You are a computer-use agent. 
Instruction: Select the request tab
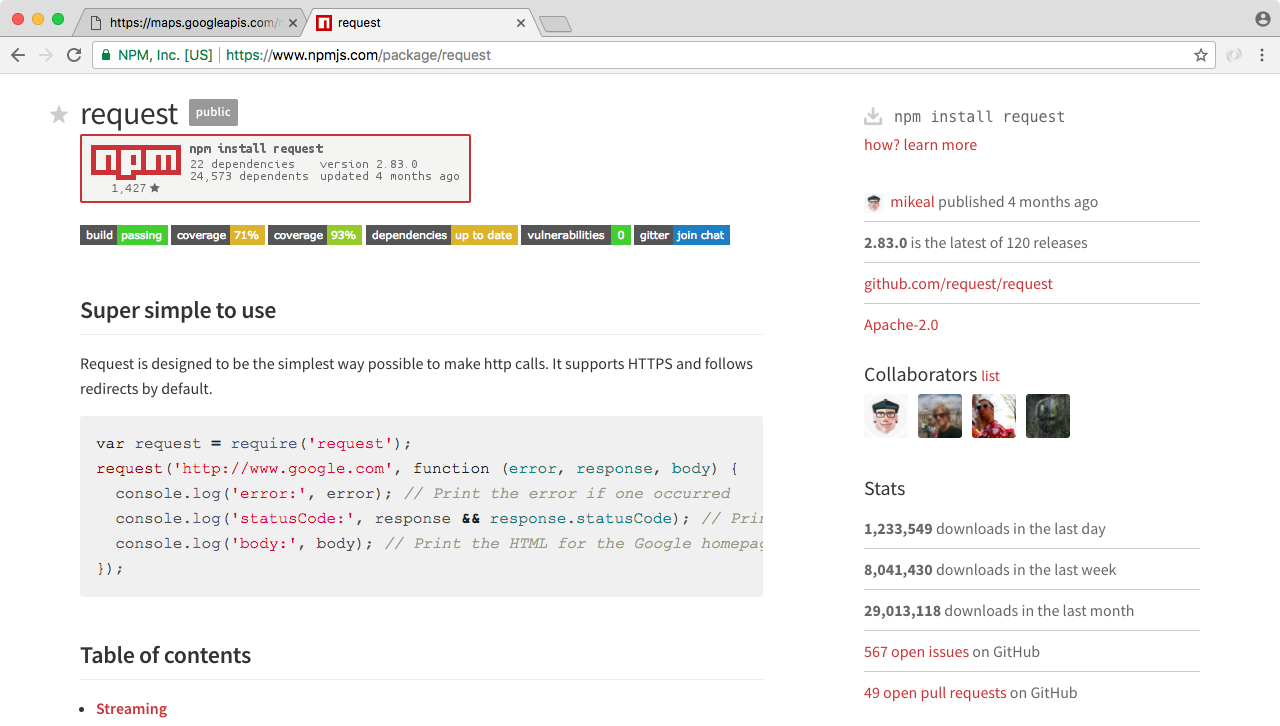point(420,23)
